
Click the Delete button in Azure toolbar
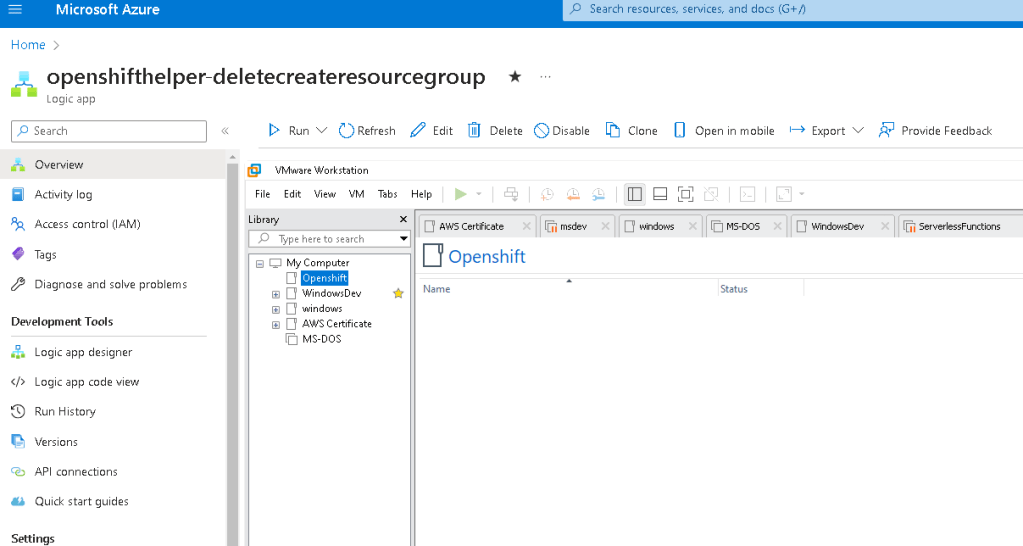point(495,130)
